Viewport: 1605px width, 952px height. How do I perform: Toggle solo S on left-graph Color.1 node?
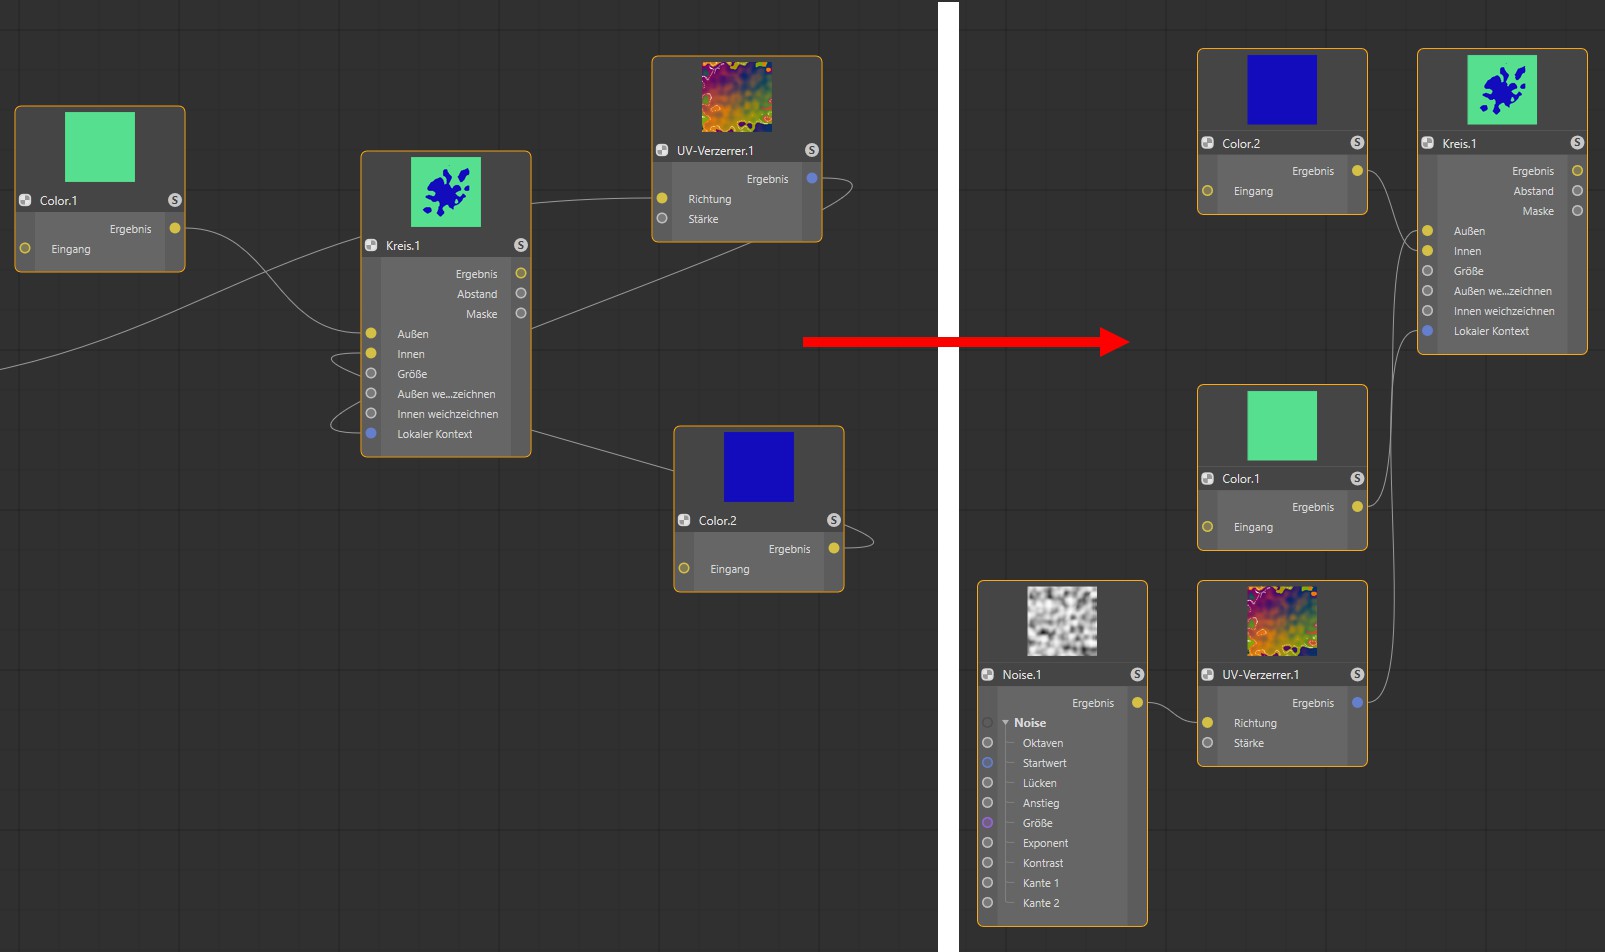(175, 200)
